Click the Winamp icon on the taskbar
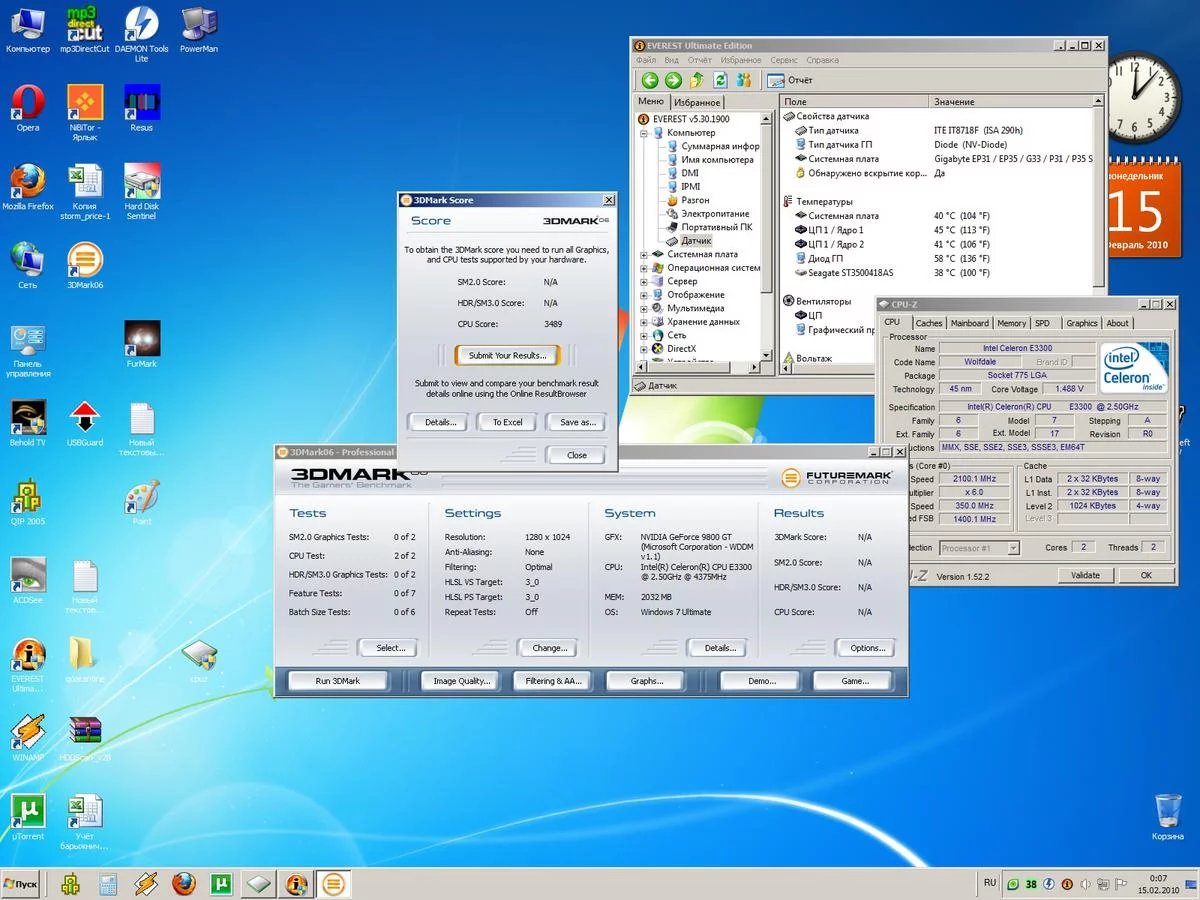This screenshot has height=900, width=1200. tap(146, 884)
